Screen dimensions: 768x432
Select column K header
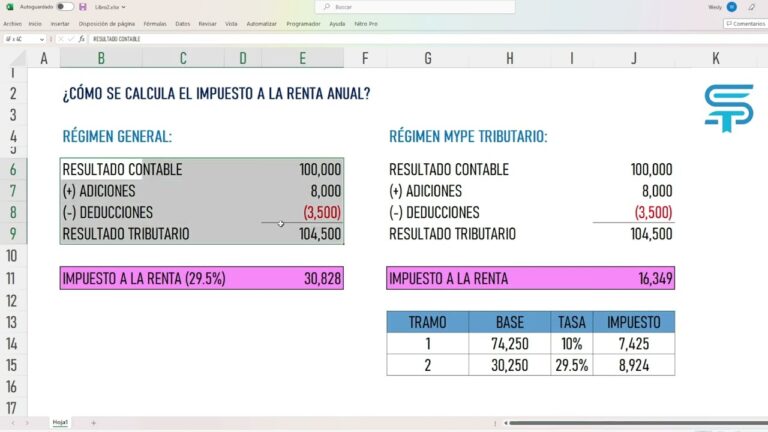[716, 58]
